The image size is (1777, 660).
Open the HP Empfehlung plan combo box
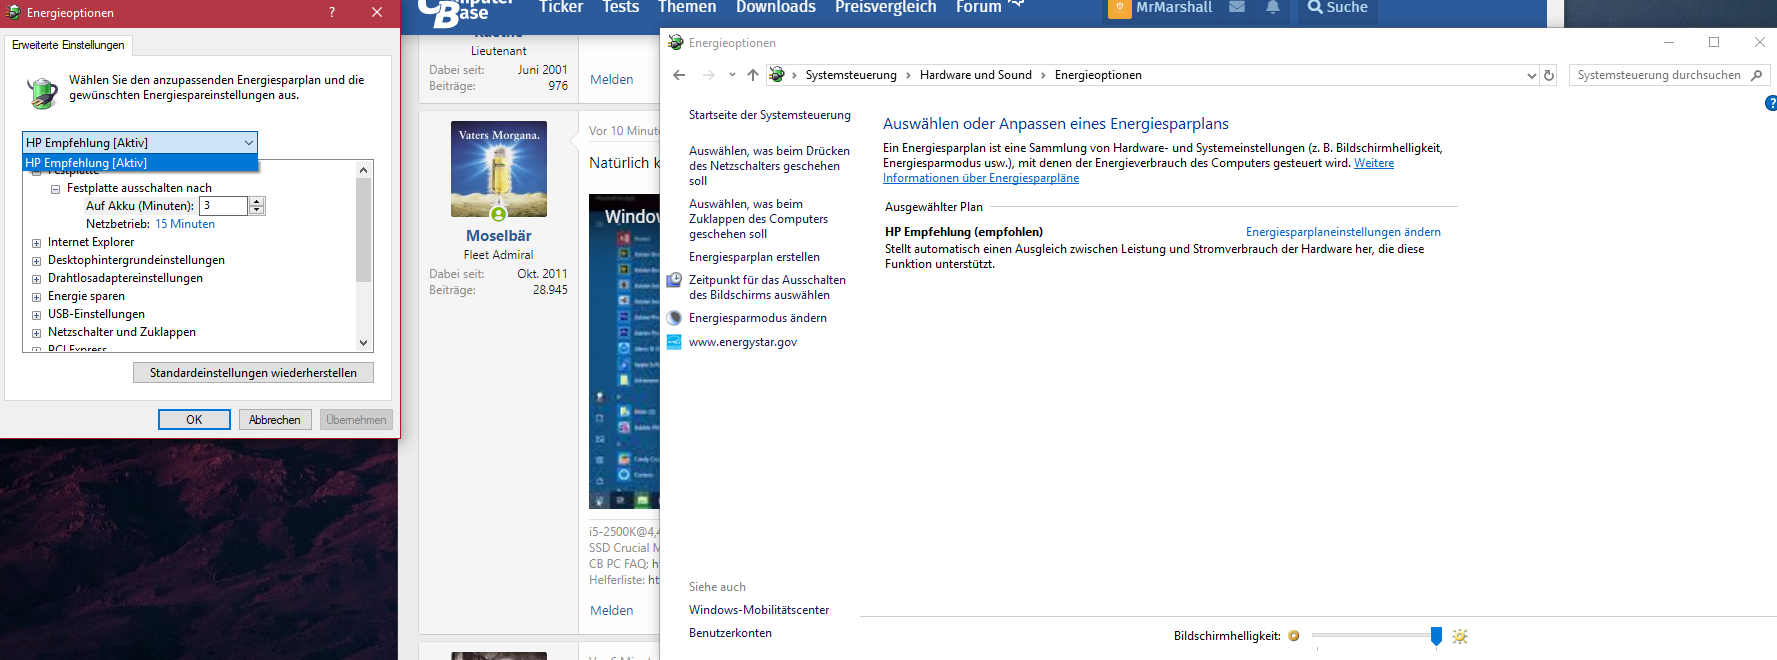click(x=140, y=143)
